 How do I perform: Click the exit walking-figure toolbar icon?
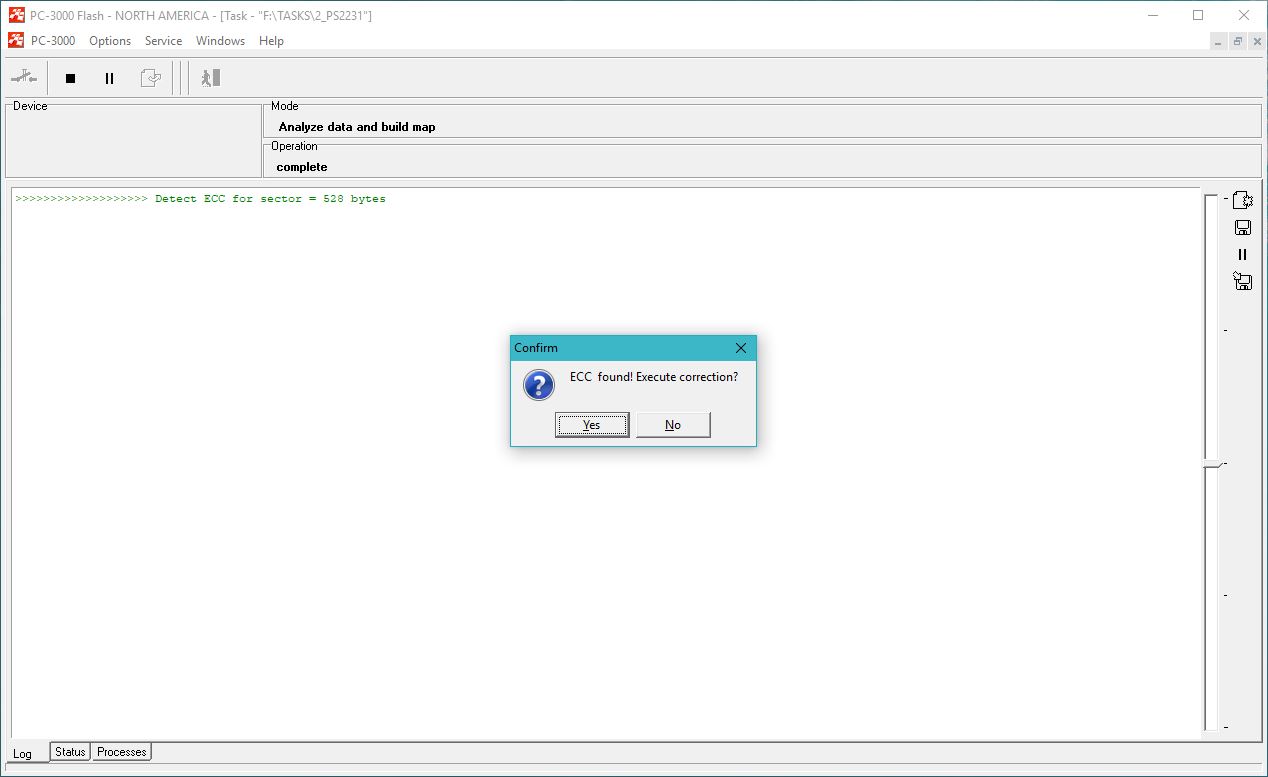click(x=209, y=78)
